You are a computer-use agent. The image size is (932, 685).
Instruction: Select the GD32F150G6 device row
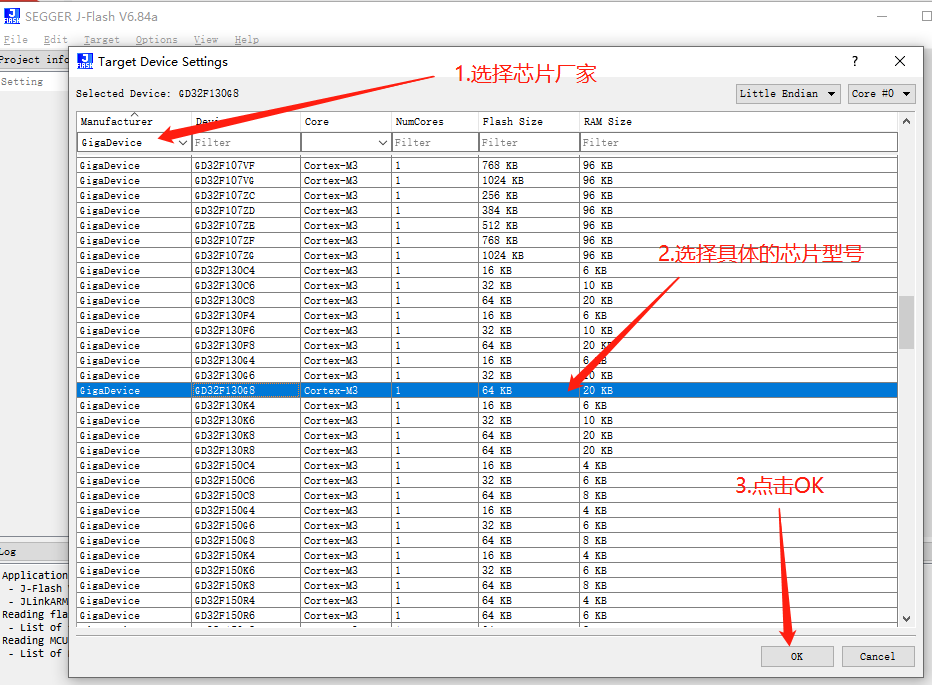[x=487, y=525]
